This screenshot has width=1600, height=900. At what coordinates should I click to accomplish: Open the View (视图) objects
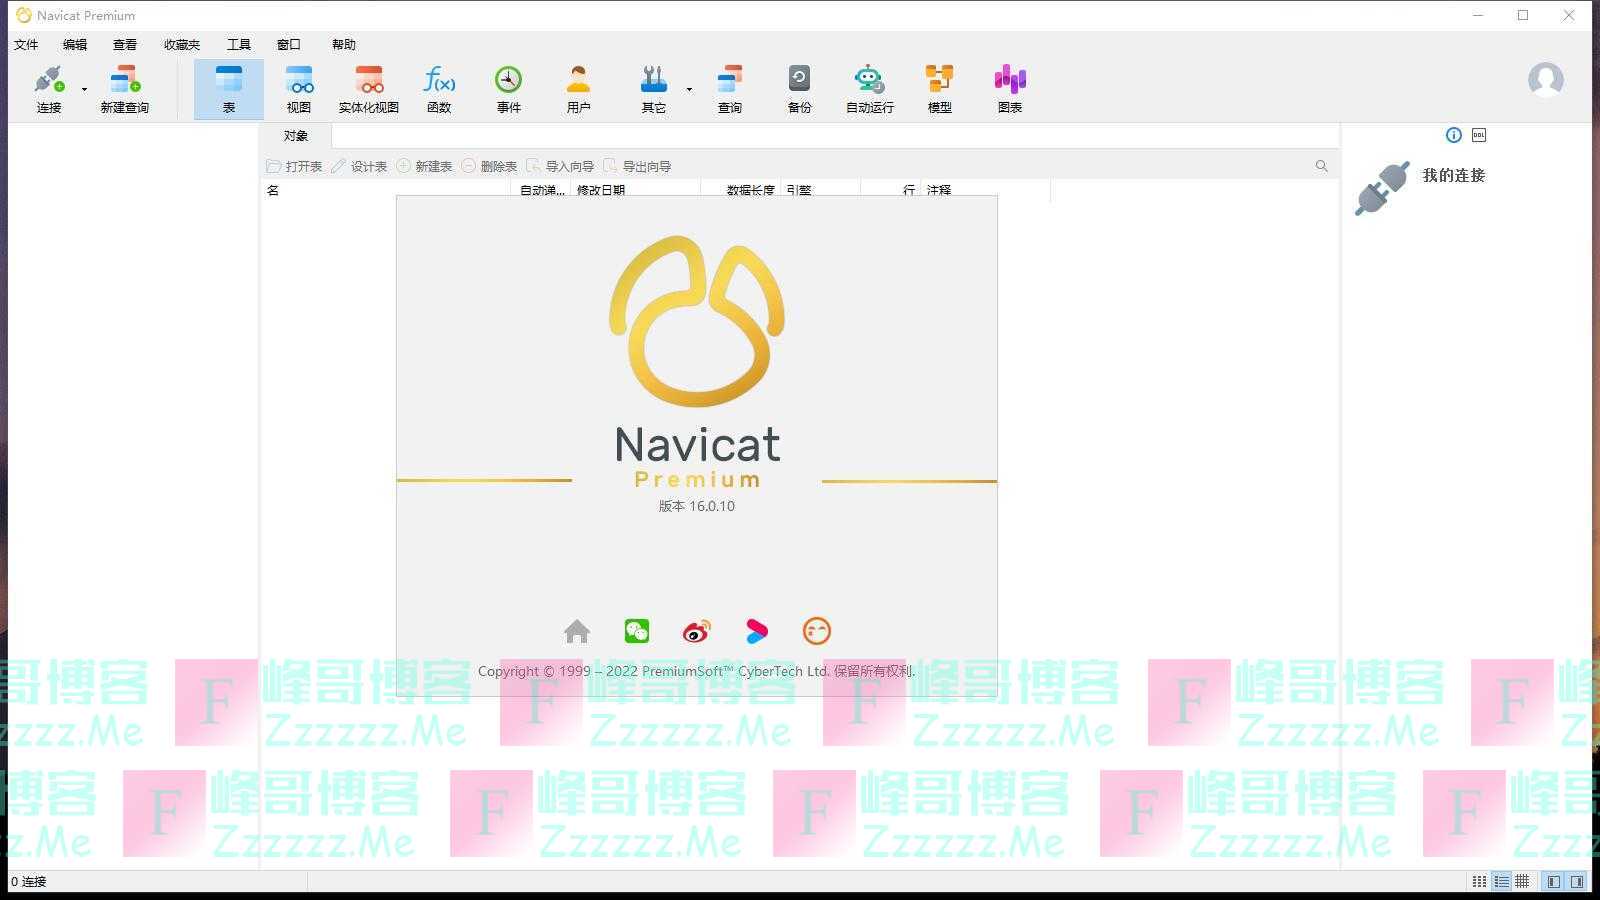298,88
